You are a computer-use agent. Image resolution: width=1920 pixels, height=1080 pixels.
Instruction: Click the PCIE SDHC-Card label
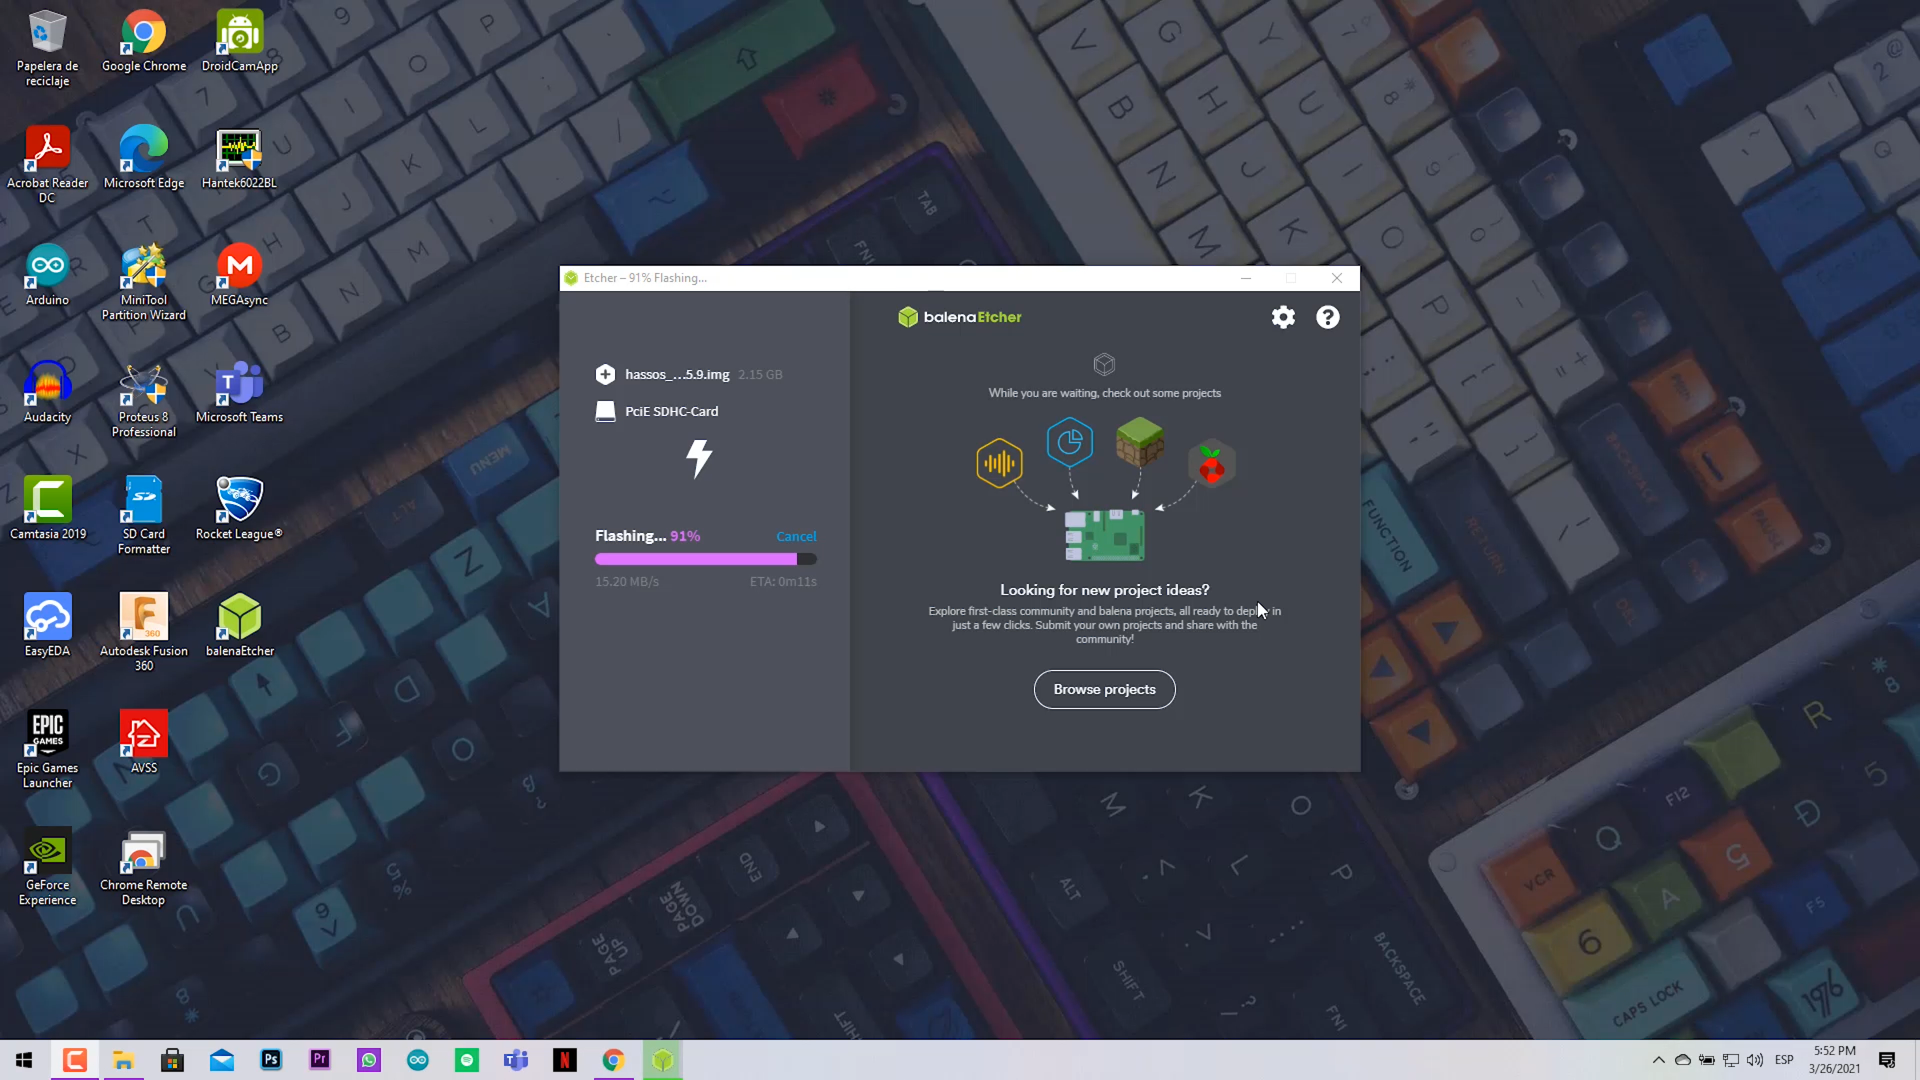pyautogui.click(x=671, y=411)
